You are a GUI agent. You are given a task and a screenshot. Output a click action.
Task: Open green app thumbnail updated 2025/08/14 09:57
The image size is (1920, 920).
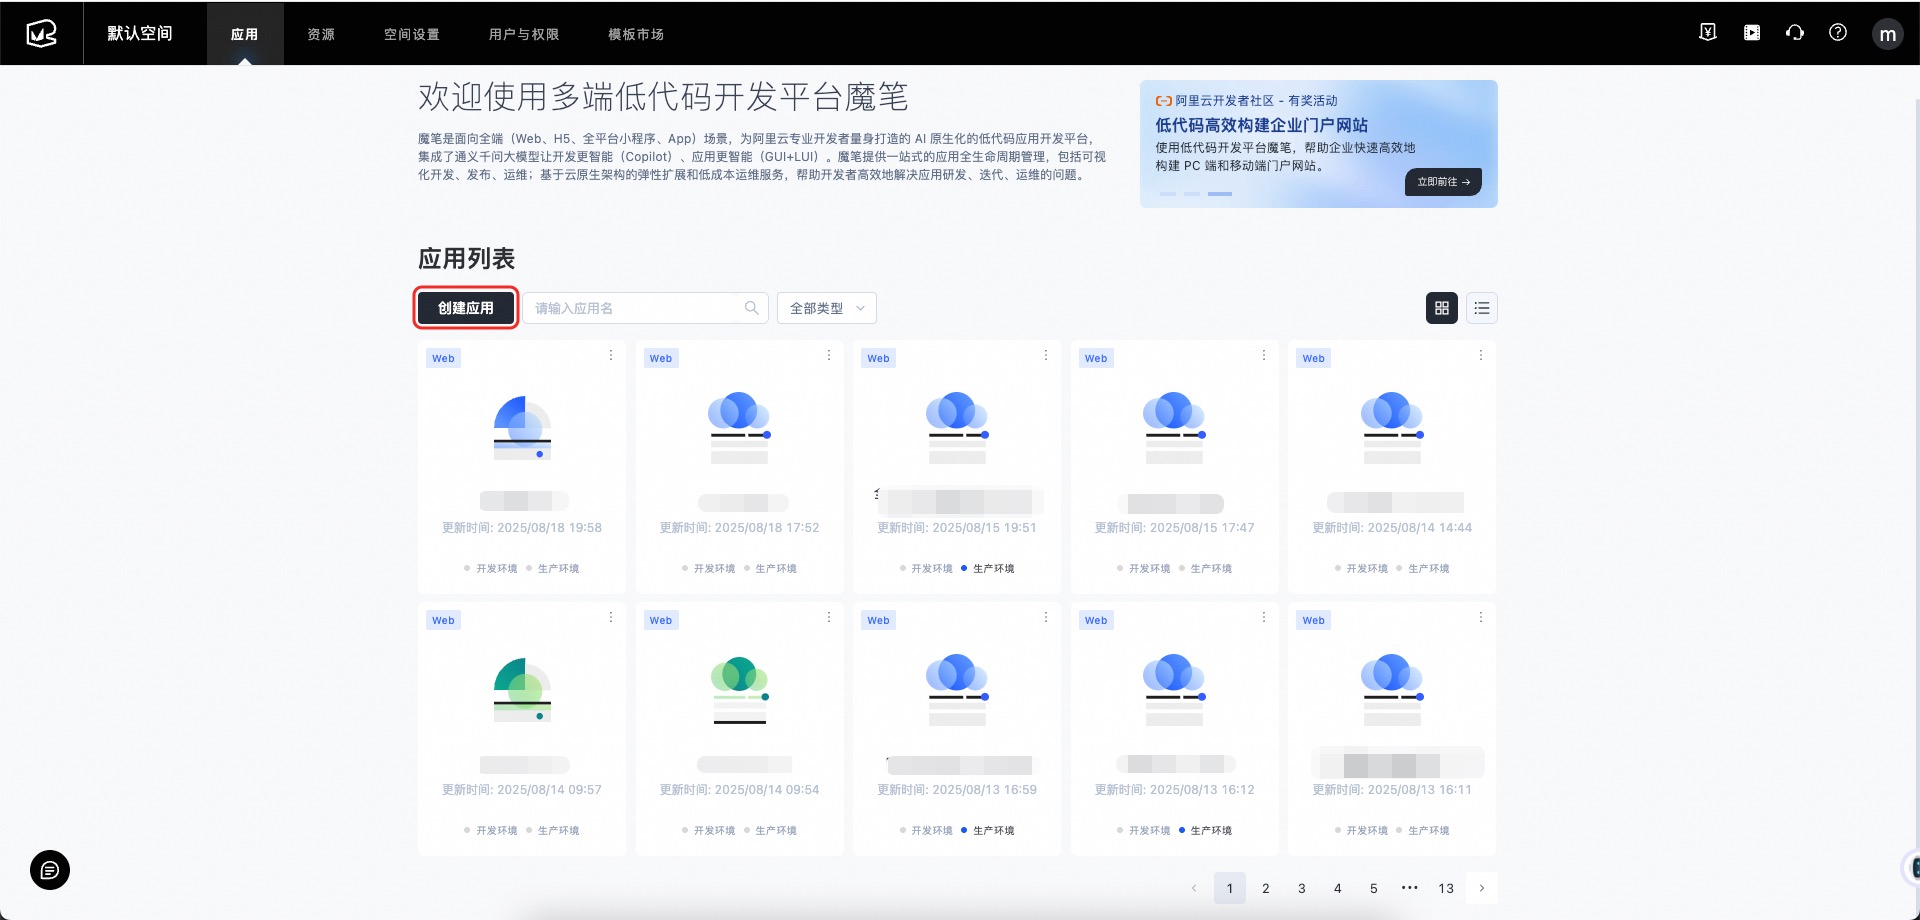(522, 690)
